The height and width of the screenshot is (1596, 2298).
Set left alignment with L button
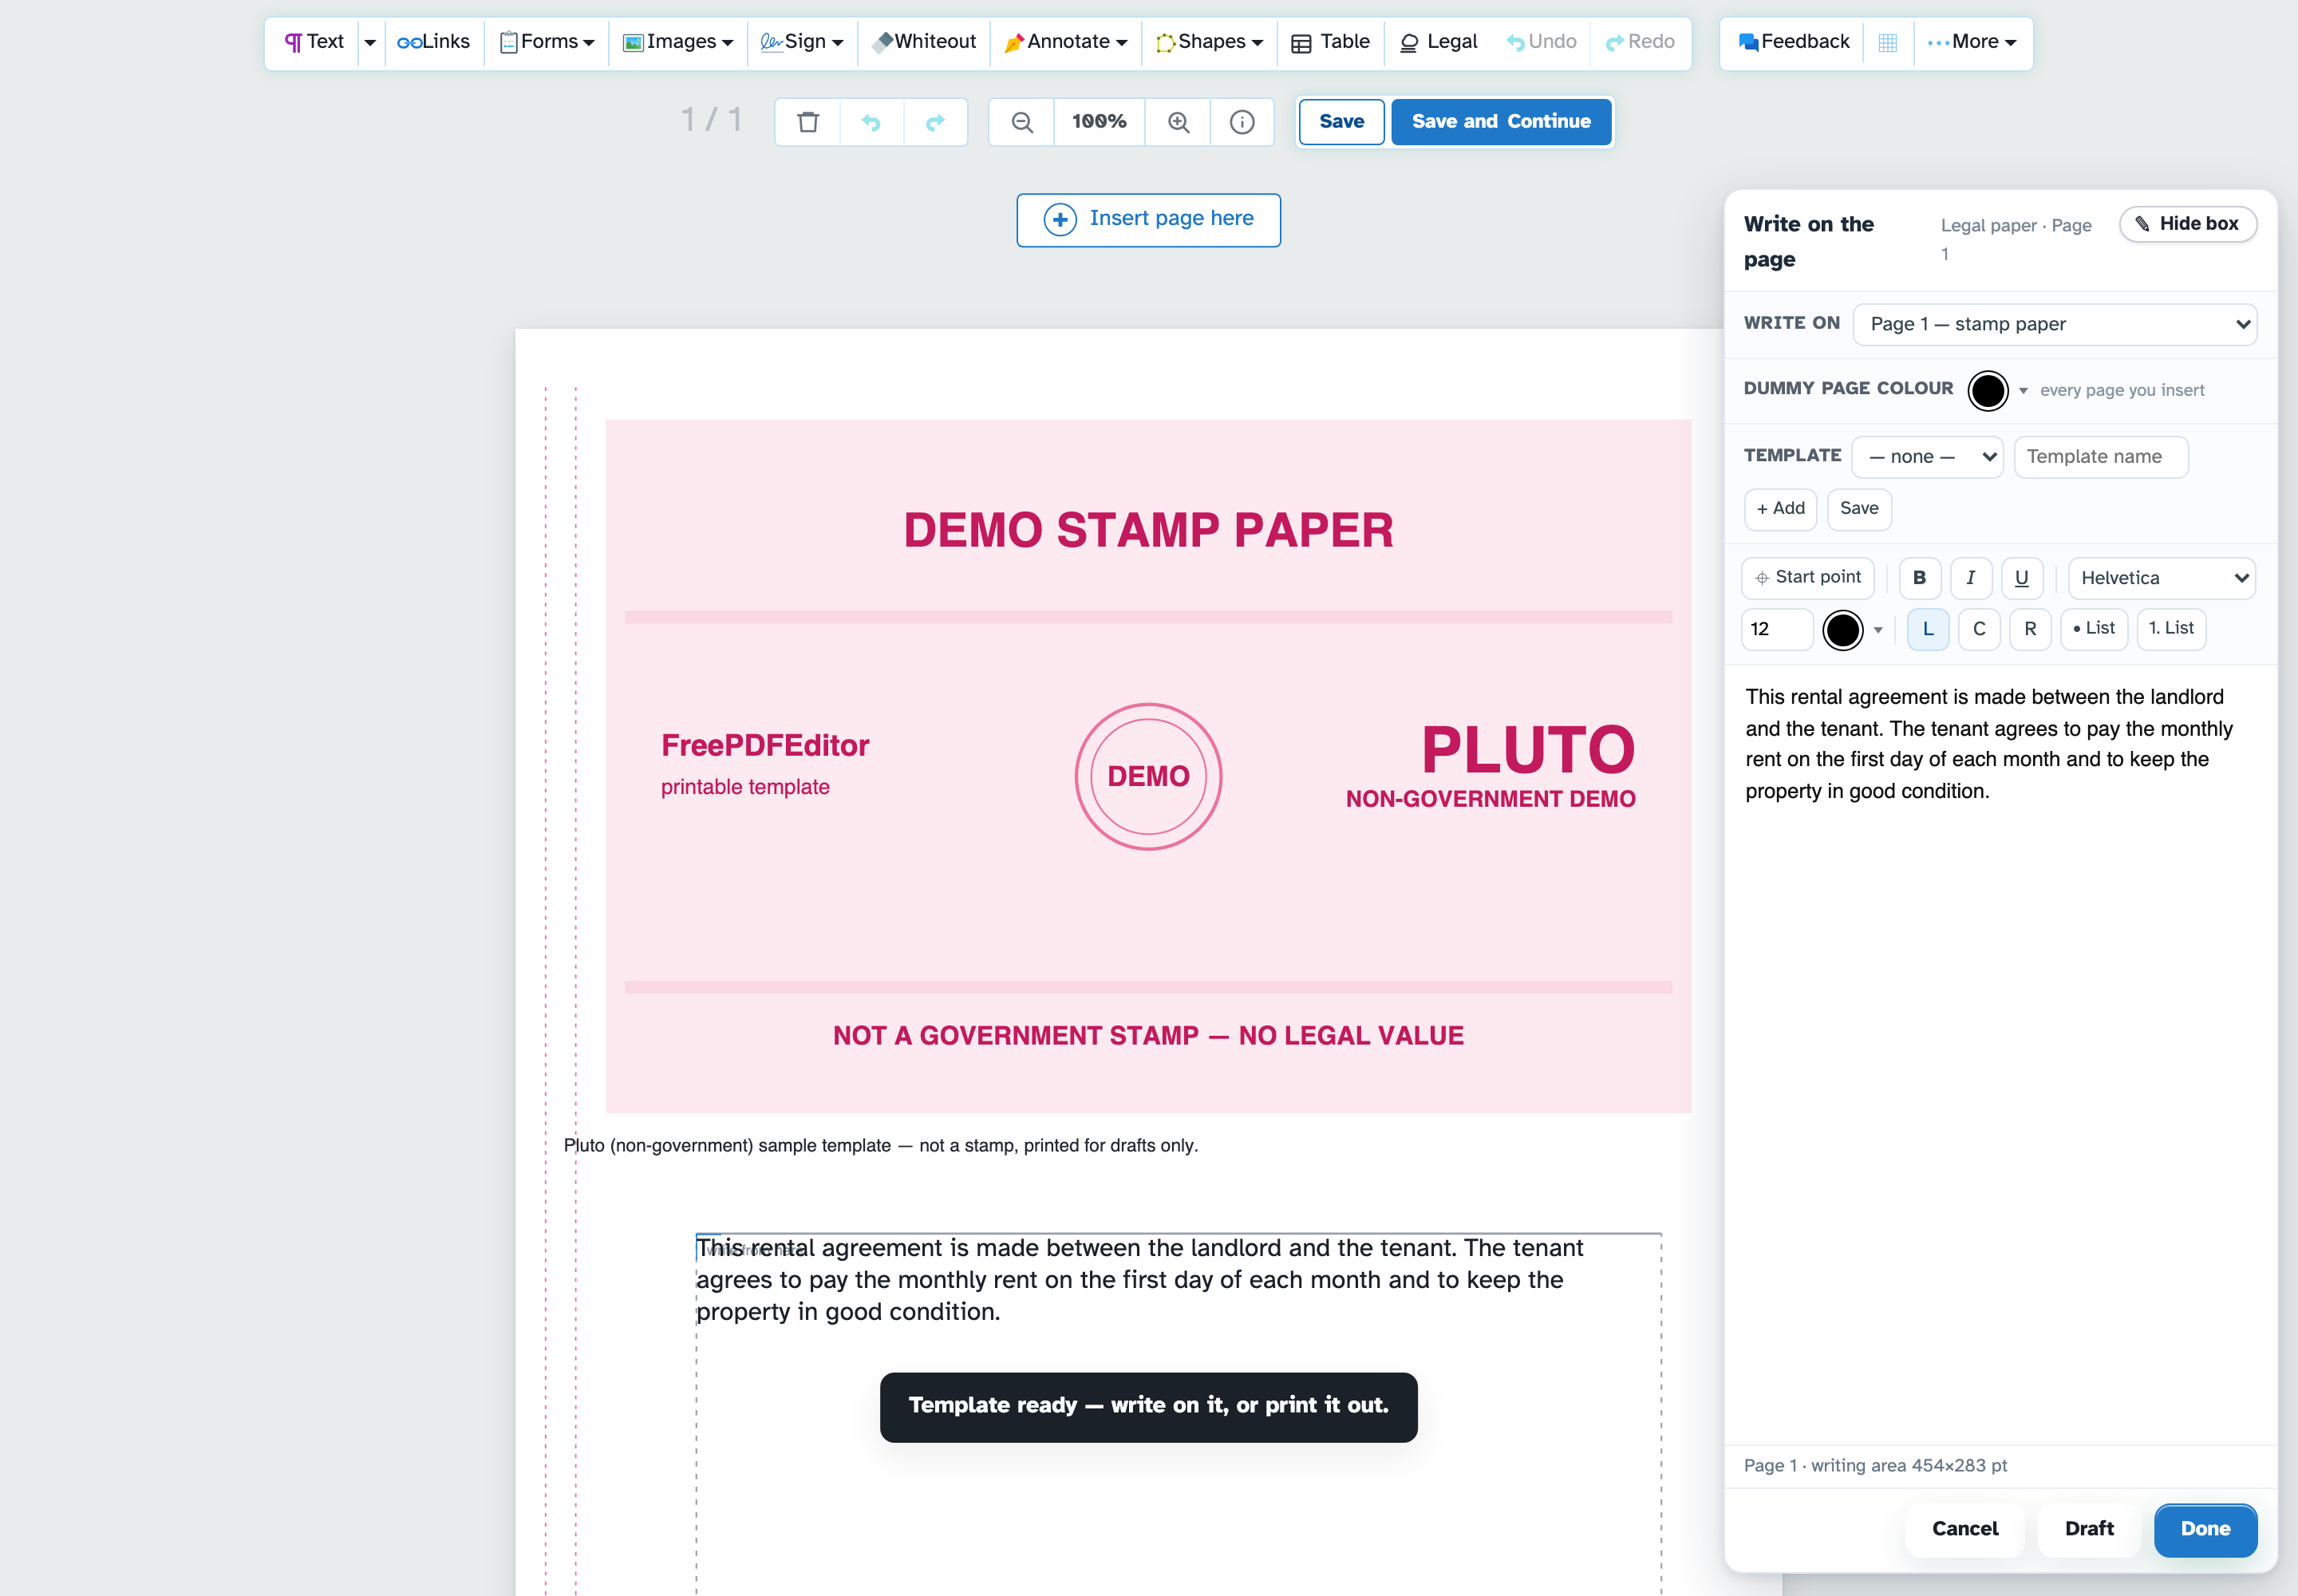pyautogui.click(x=1928, y=629)
